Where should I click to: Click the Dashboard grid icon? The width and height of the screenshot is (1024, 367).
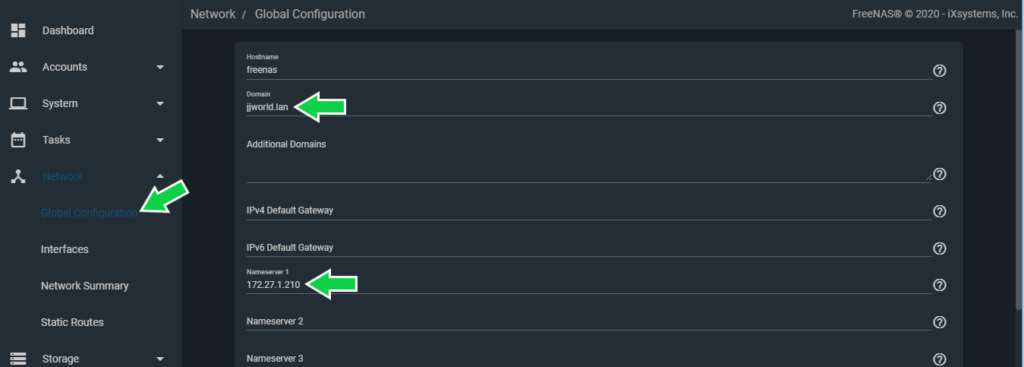(18, 30)
